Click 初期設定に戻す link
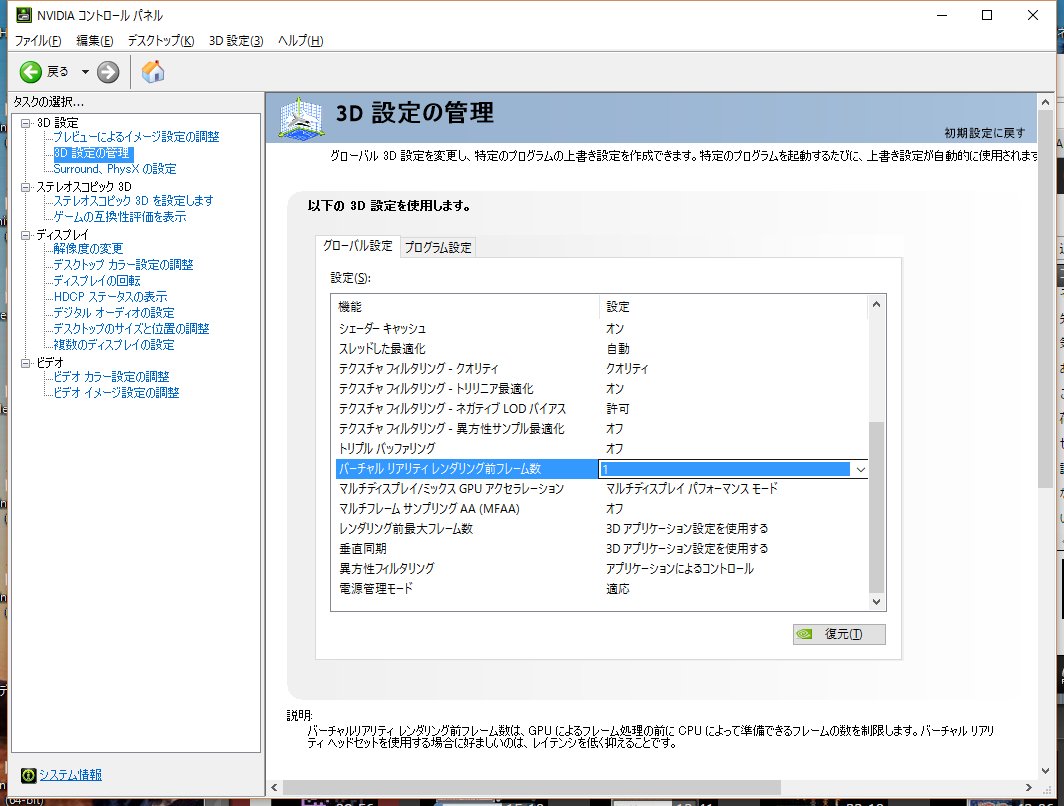Viewport: 1064px width, 806px height. [x=985, y=133]
